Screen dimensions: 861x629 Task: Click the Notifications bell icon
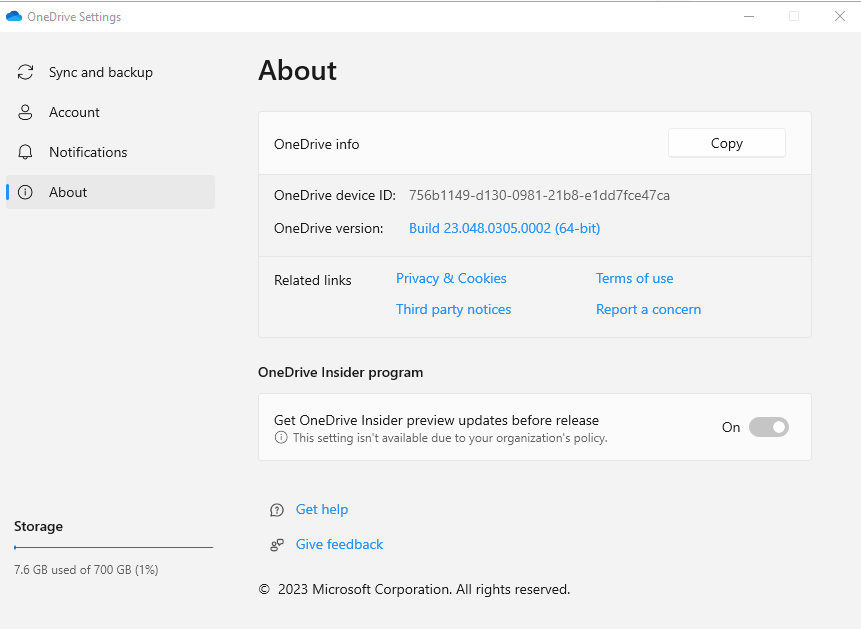coord(25,152)
